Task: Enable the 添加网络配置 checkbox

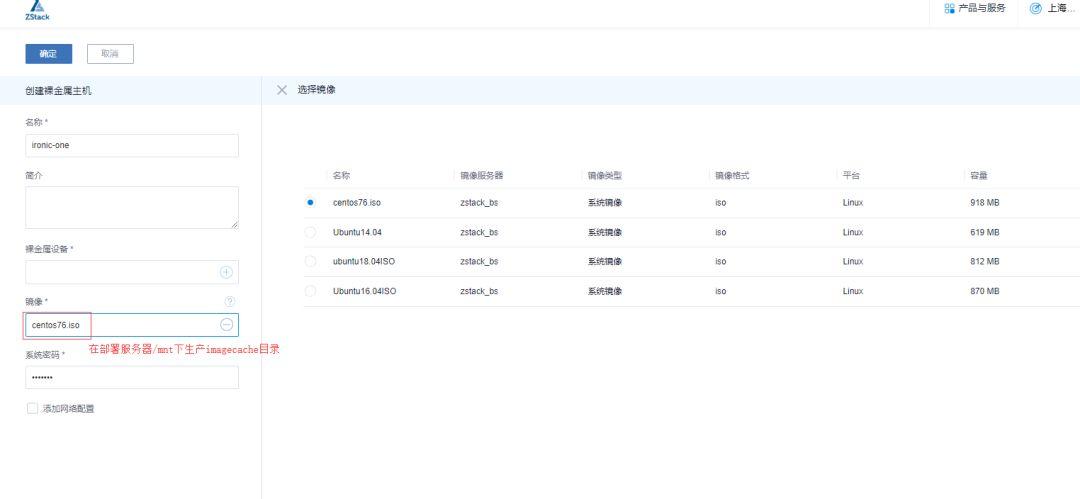Action: (x=32, y=408)
